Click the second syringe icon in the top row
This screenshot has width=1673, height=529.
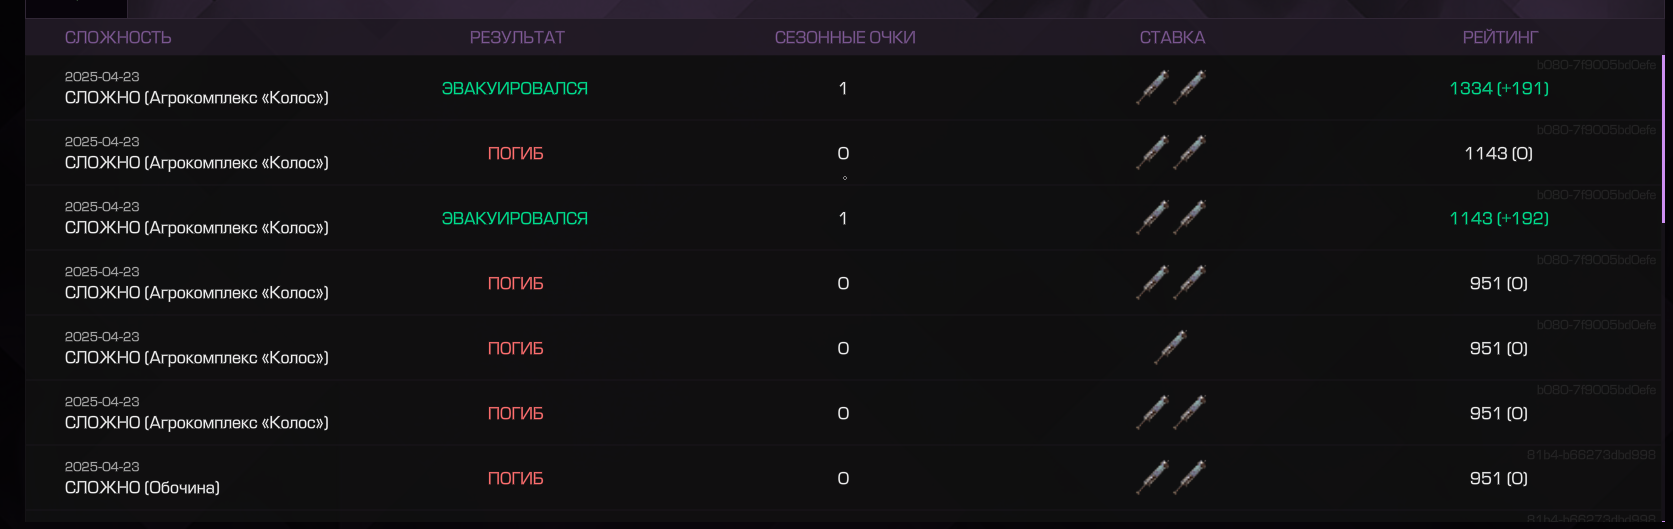pyautogui.click(x=1189, y=88)
